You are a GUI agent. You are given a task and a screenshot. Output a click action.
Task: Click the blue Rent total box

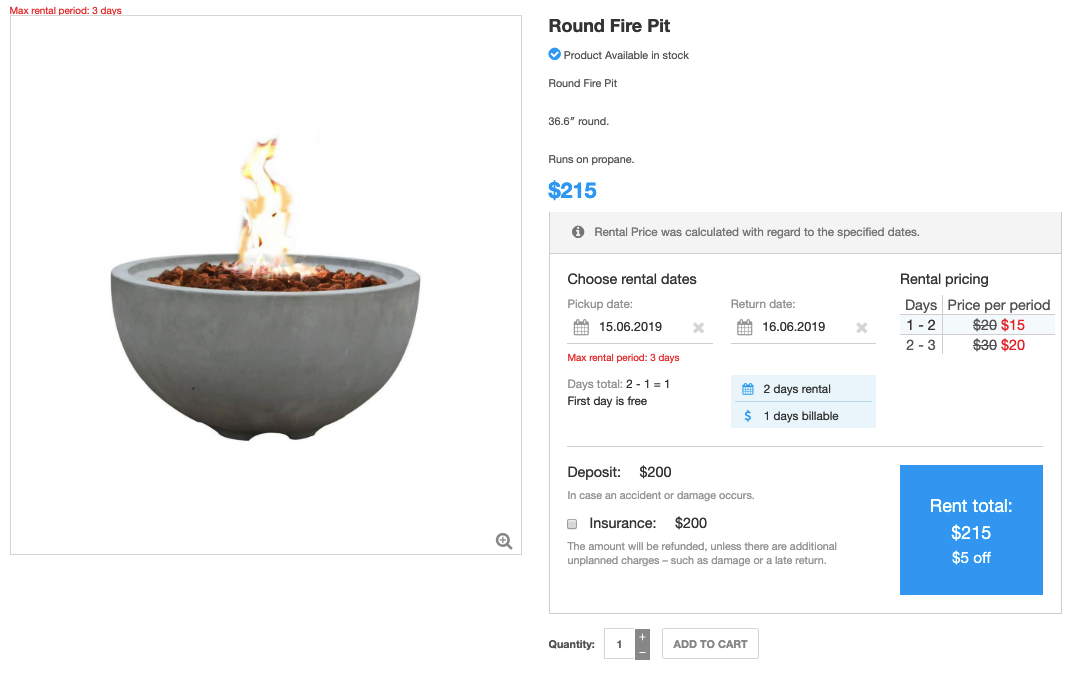(971, 530)
